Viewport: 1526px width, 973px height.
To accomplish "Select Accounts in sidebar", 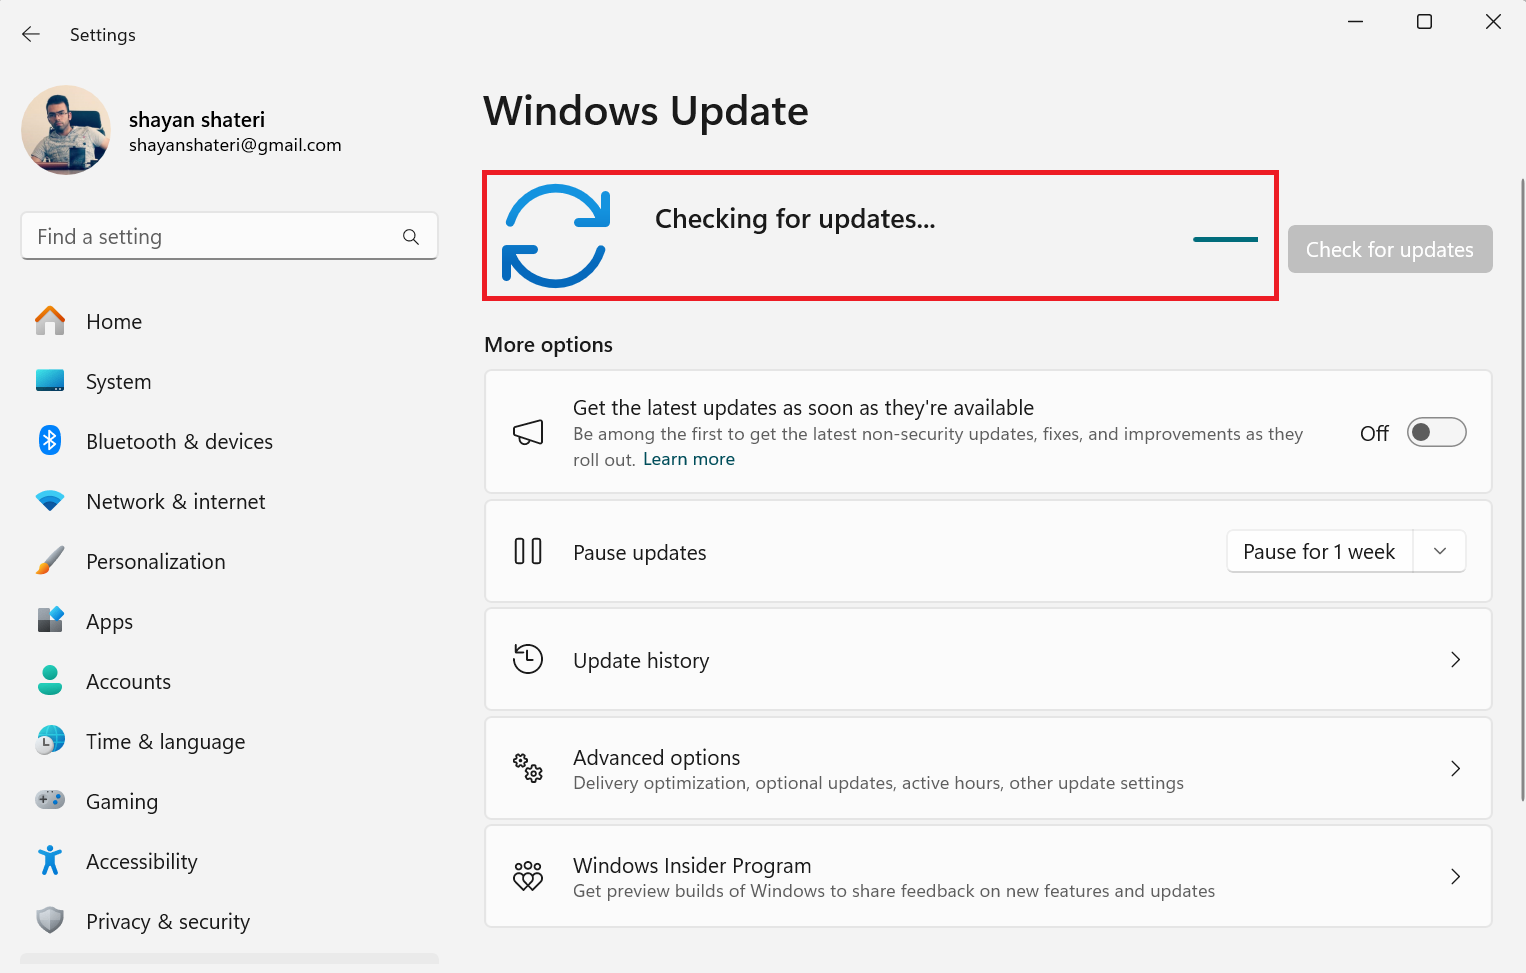I will (230, 681).
